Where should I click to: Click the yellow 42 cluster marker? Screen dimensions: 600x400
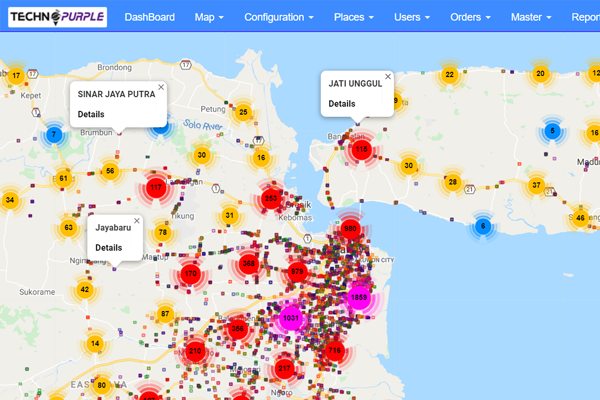click(85, 290)
